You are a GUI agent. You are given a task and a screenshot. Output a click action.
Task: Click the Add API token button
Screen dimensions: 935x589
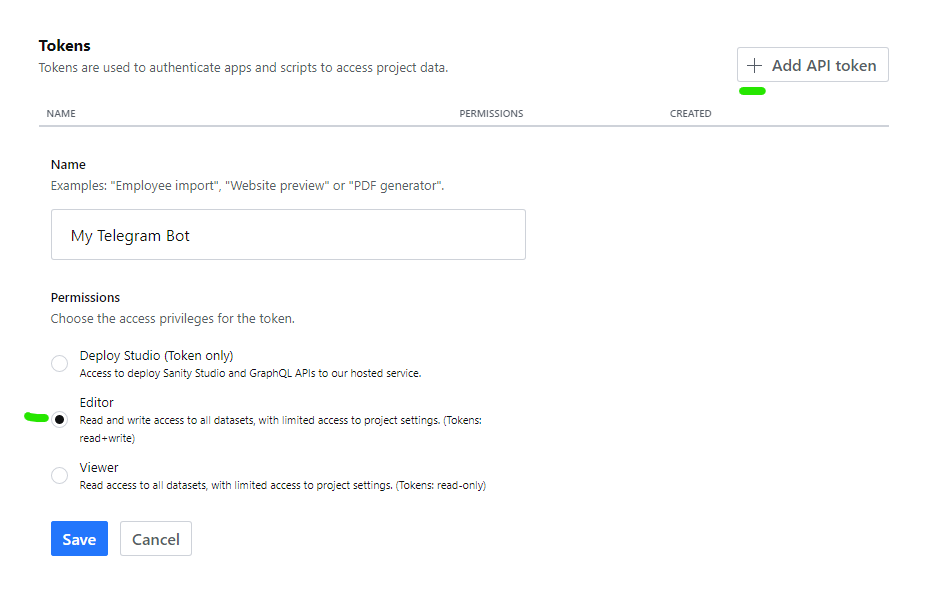[x=812, y=64]
